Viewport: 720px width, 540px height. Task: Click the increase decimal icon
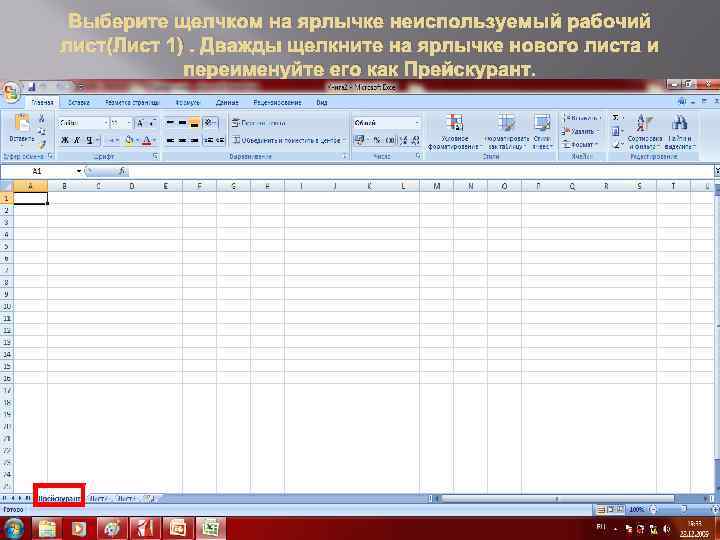(x=404, y=140)
